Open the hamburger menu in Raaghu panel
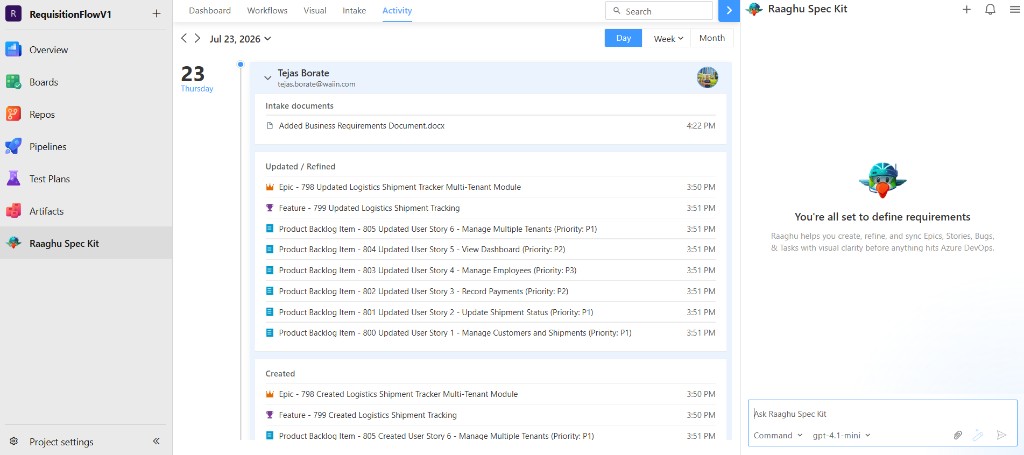This screenshot has height=455, width=1024. [1014, 9]
